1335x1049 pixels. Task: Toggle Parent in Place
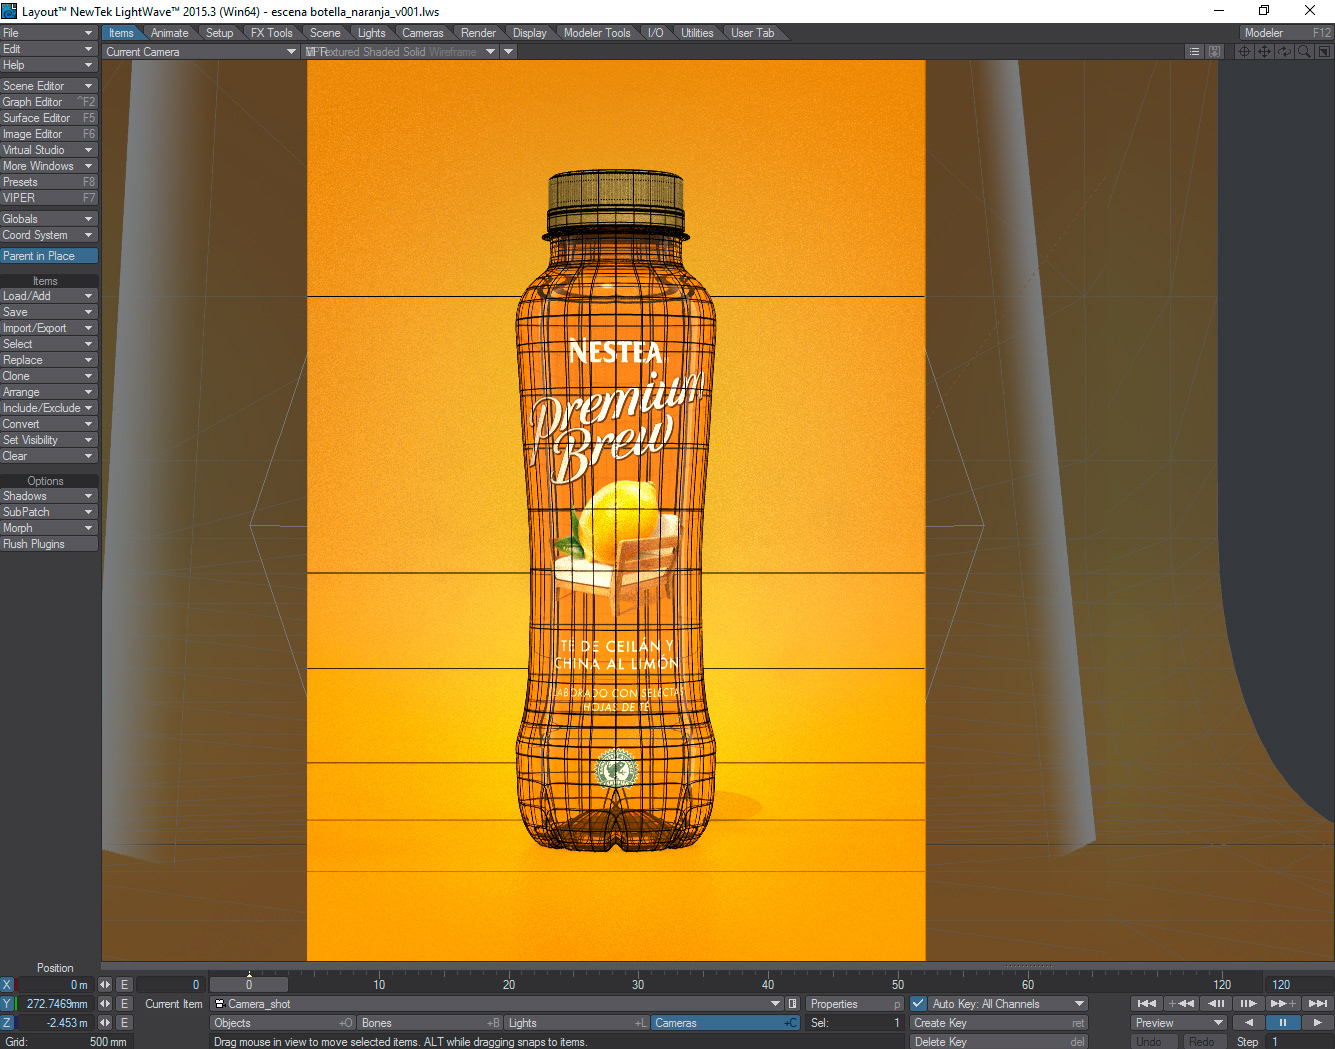[49, 256]
